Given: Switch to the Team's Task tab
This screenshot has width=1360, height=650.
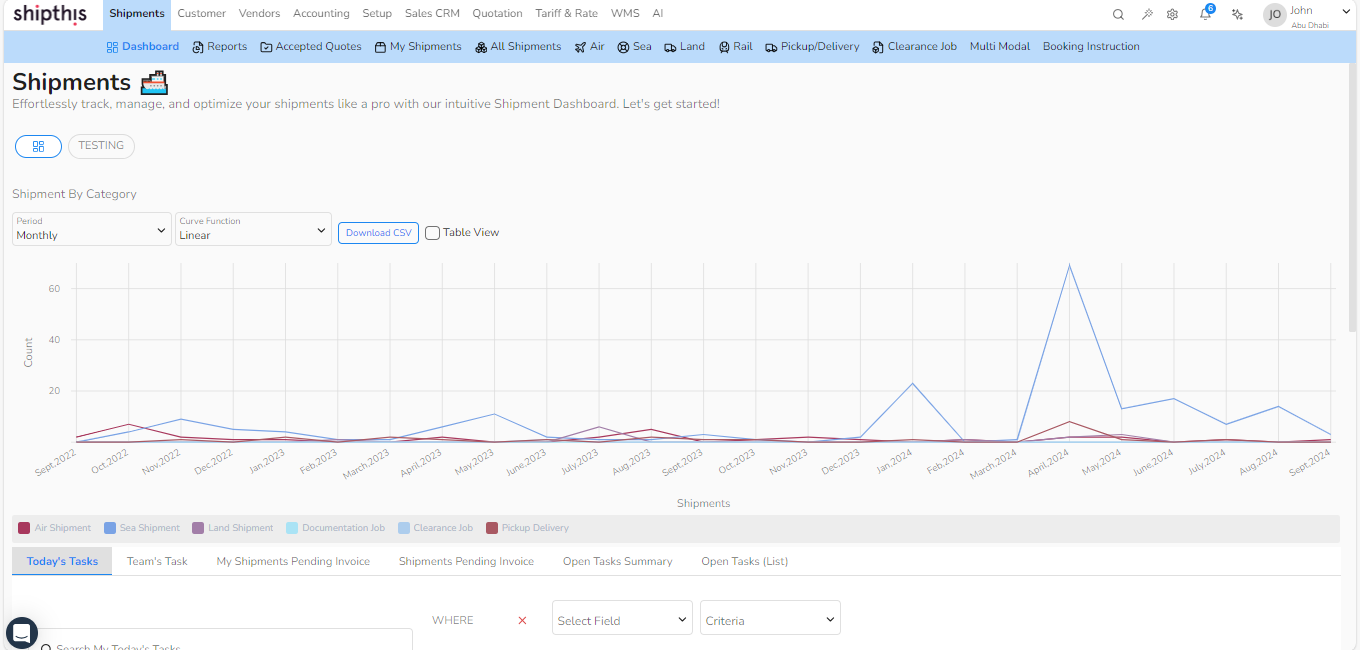Looking at the screenshot, I should point(156,561).
